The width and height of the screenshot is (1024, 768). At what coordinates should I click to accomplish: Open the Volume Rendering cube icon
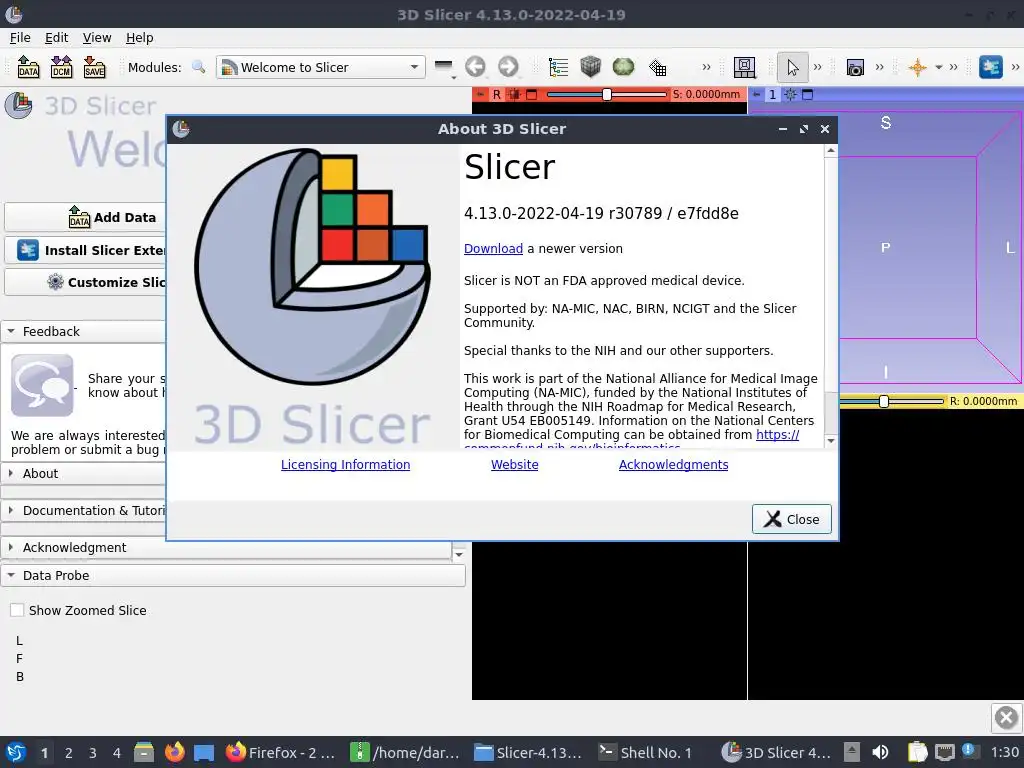pos(590,67)
